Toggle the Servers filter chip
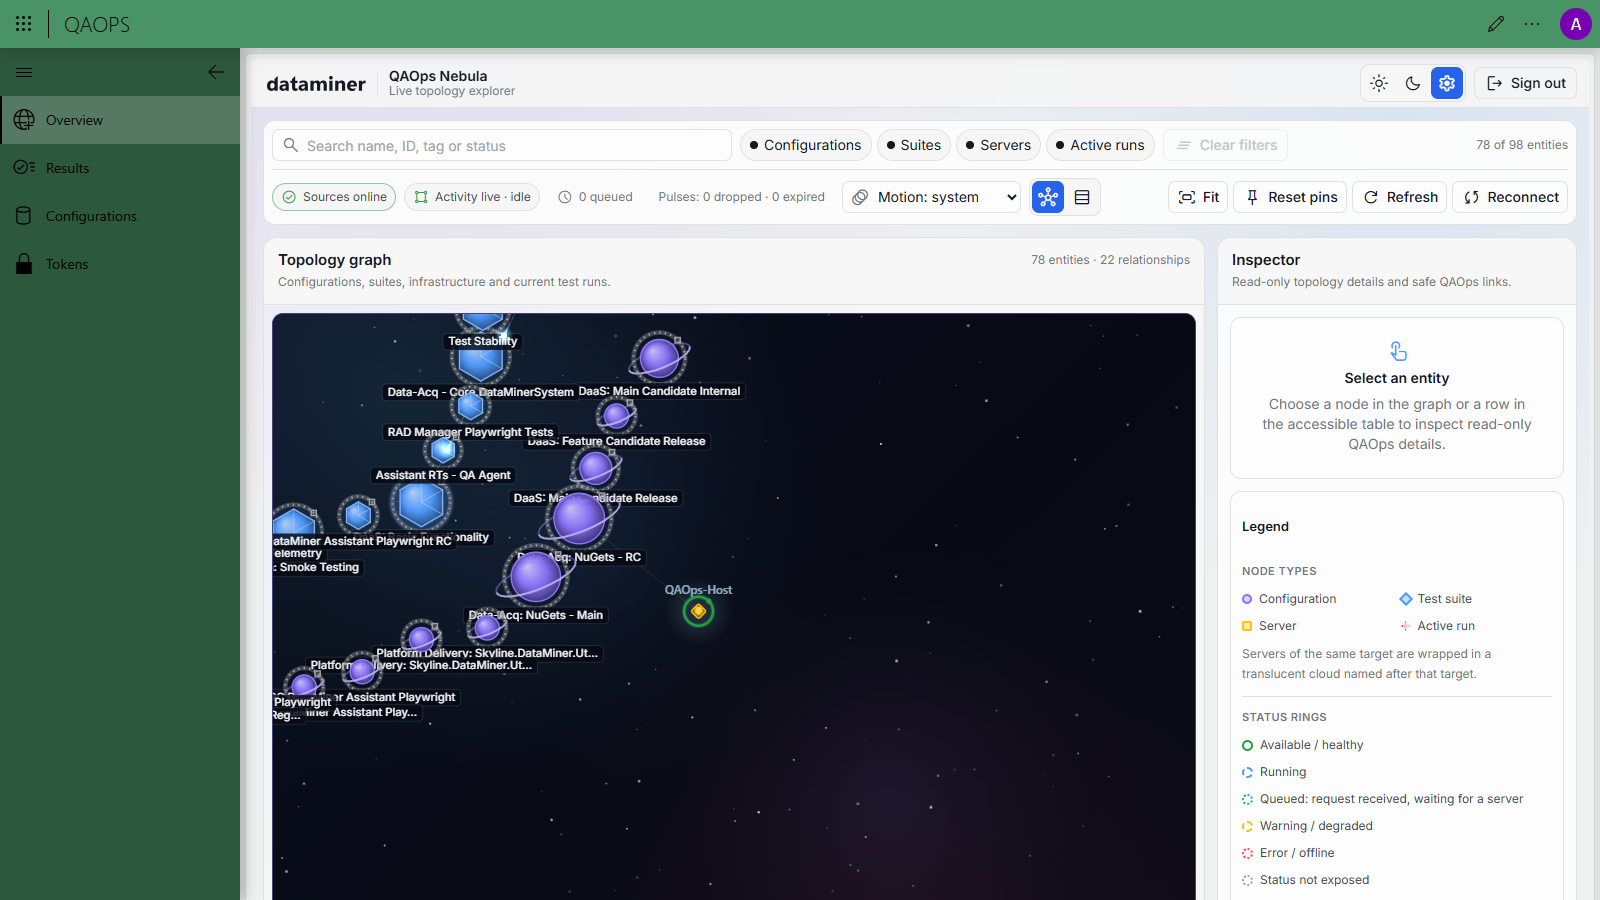The height and width of the screenshot is (900, 1600). click(x=999, y=145)
